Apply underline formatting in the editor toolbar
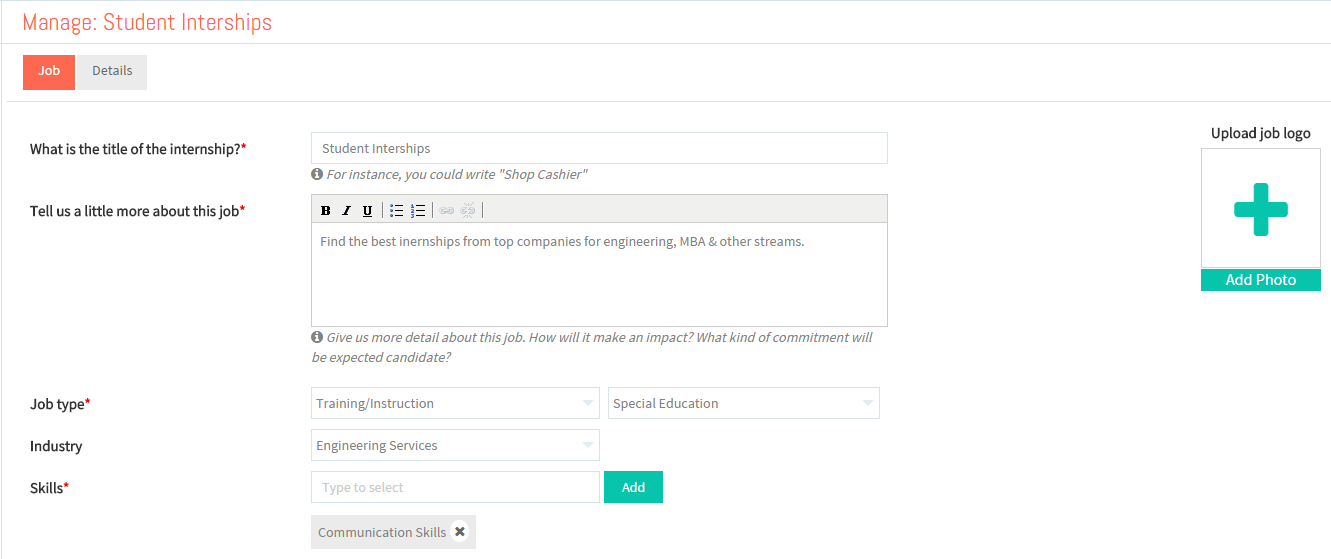Viewport: 1331px width, 559px height. (x=368, y=210)
